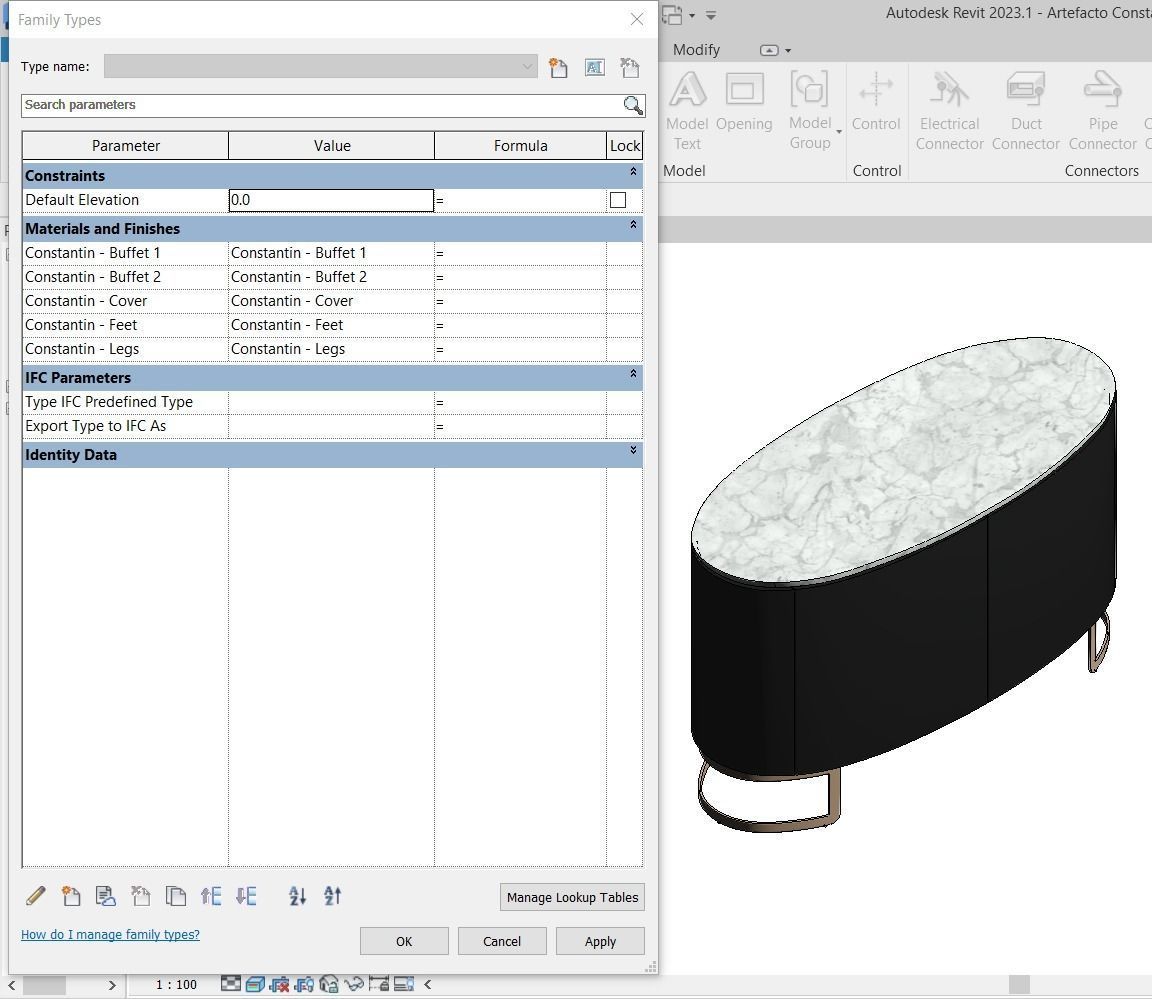Click the Model Text tool in the Revit ribbon
Viewport: 1152px width, 999px height.
pyautogui.click(x=687, y=111)
